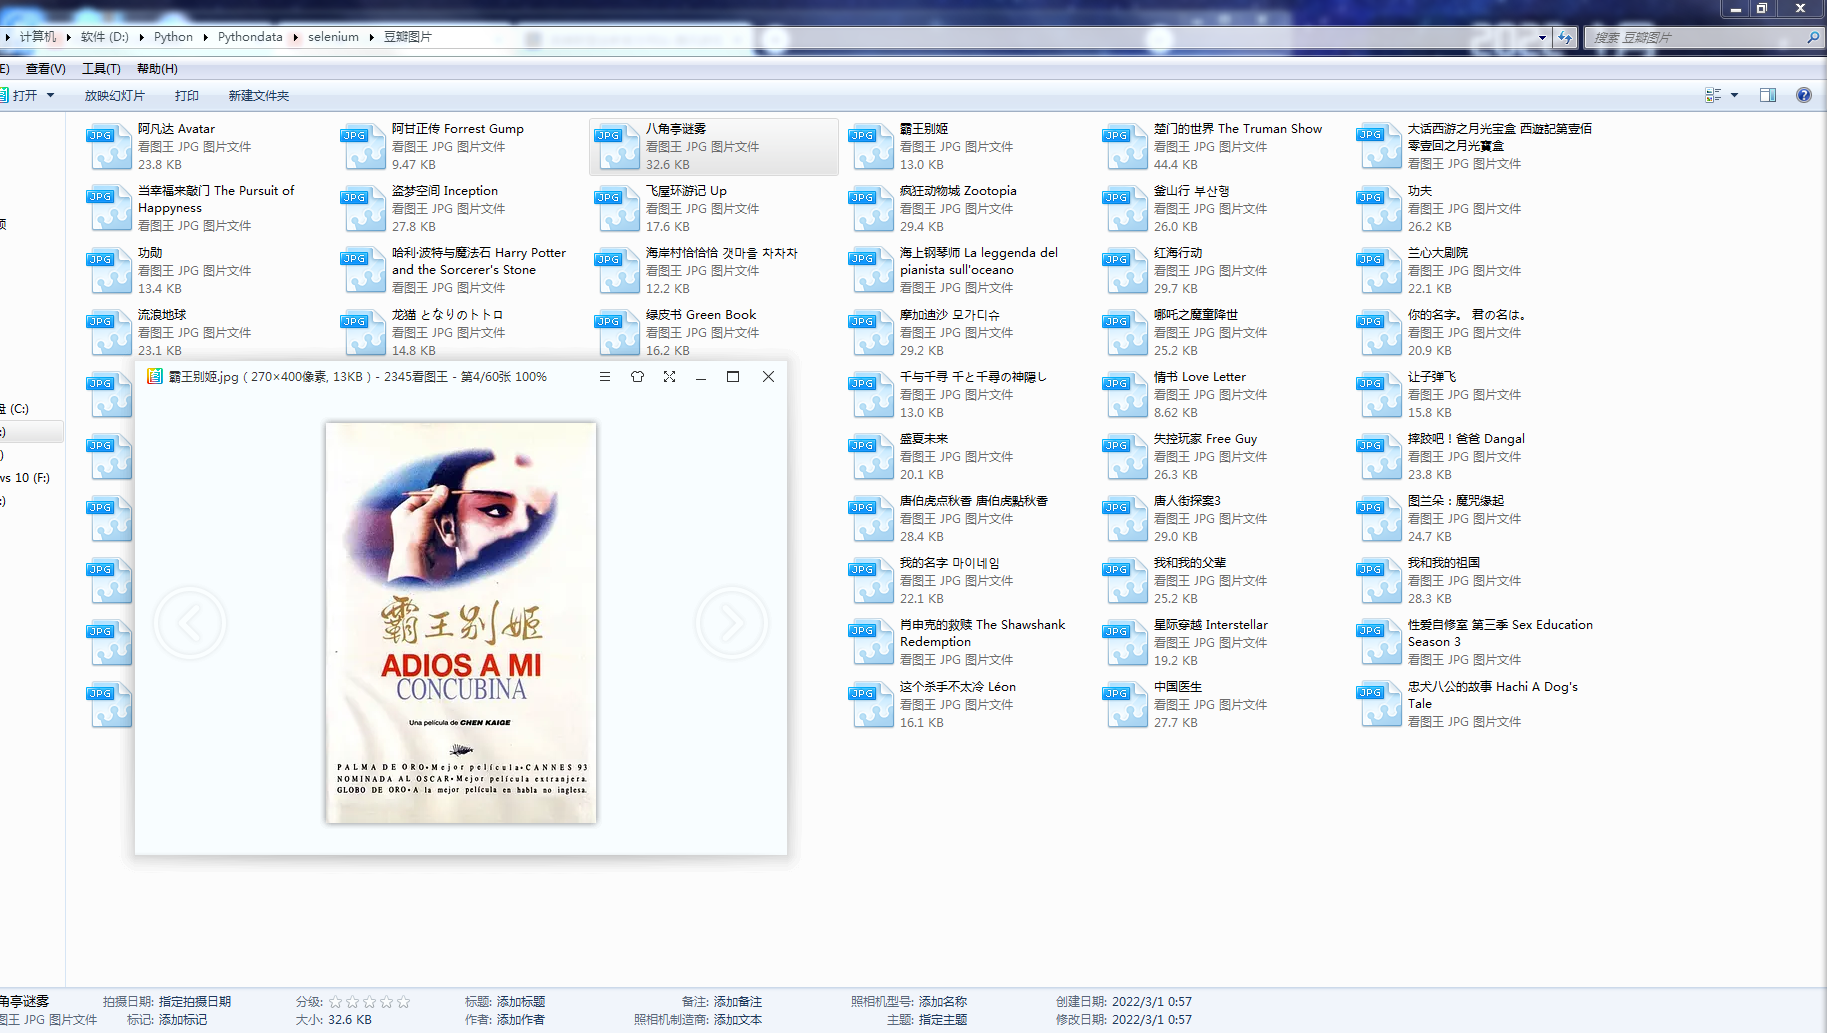Click the 霸王别姬 poster image in the viewer
Image resolution: width=1827 pixels, height=1033 pixels.
coord(461,623)
